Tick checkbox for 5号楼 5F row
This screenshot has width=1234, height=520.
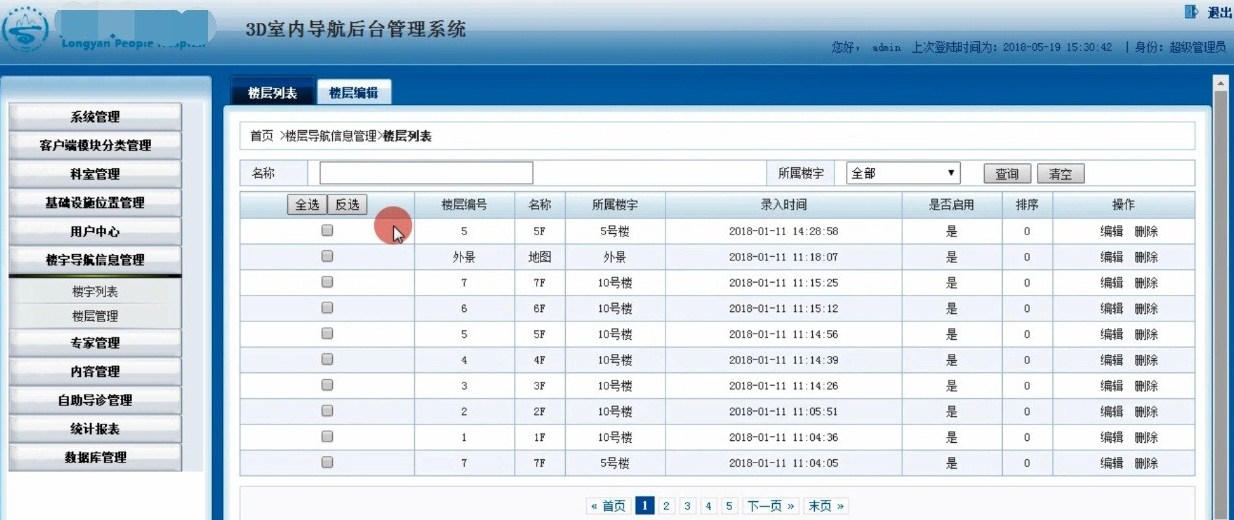pyautogui.click(x=327, y=230)
